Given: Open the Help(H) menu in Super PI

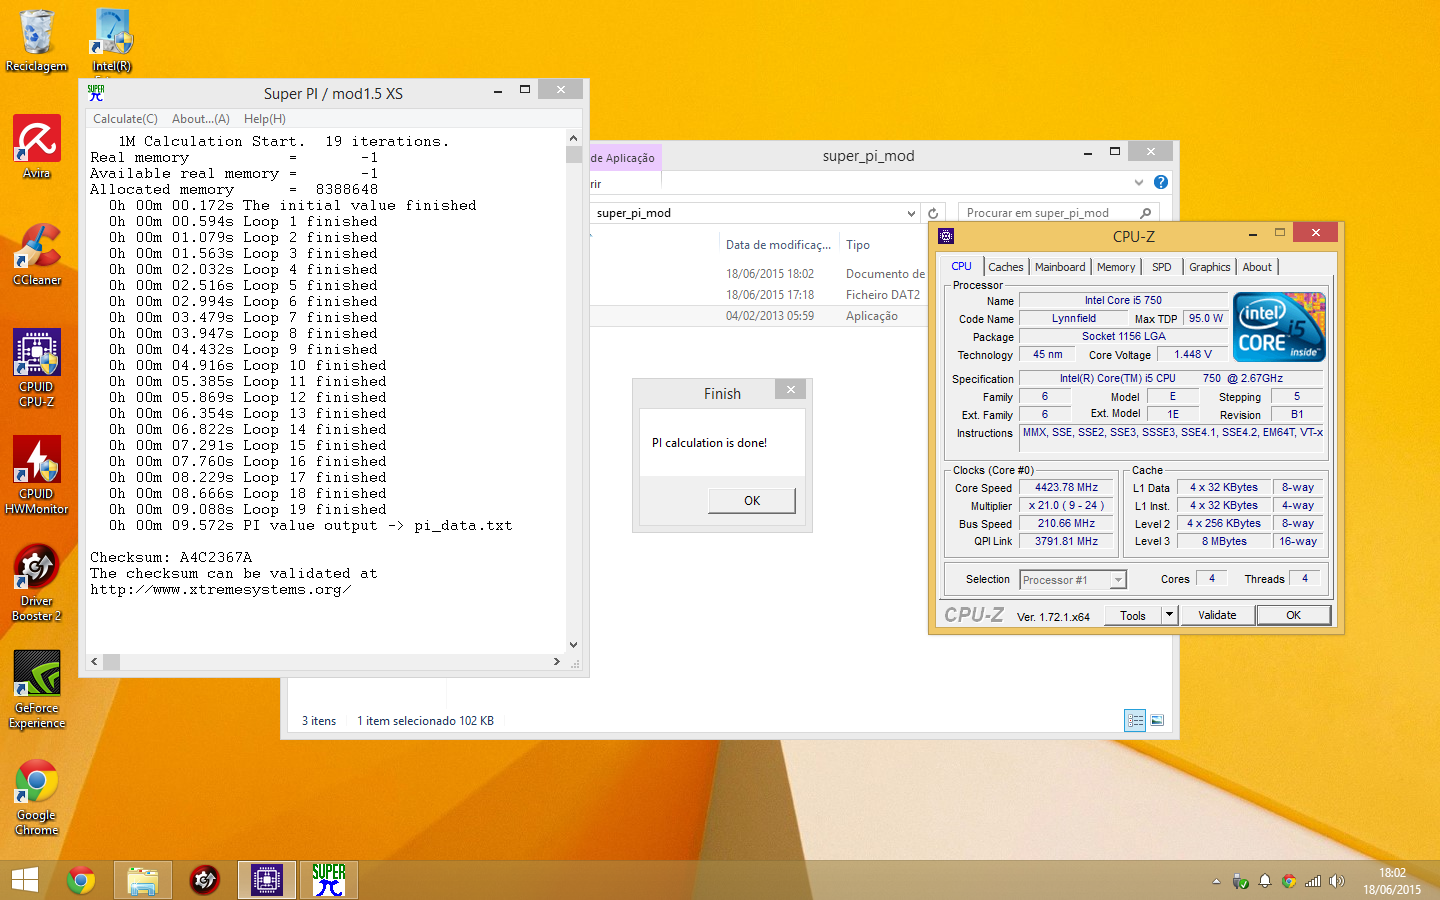Looking at the screenshot, I should point(265,119).
